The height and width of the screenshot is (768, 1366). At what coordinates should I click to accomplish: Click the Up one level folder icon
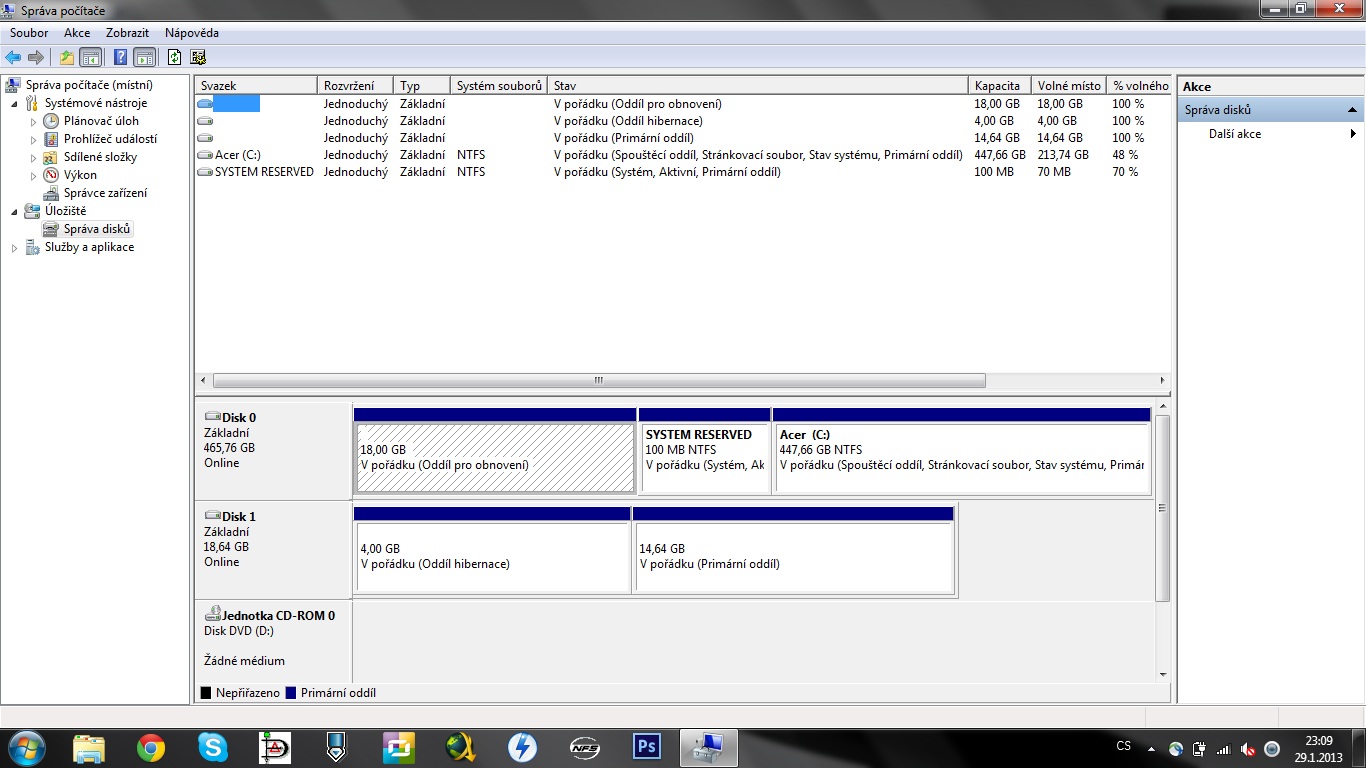coord(67,57)
